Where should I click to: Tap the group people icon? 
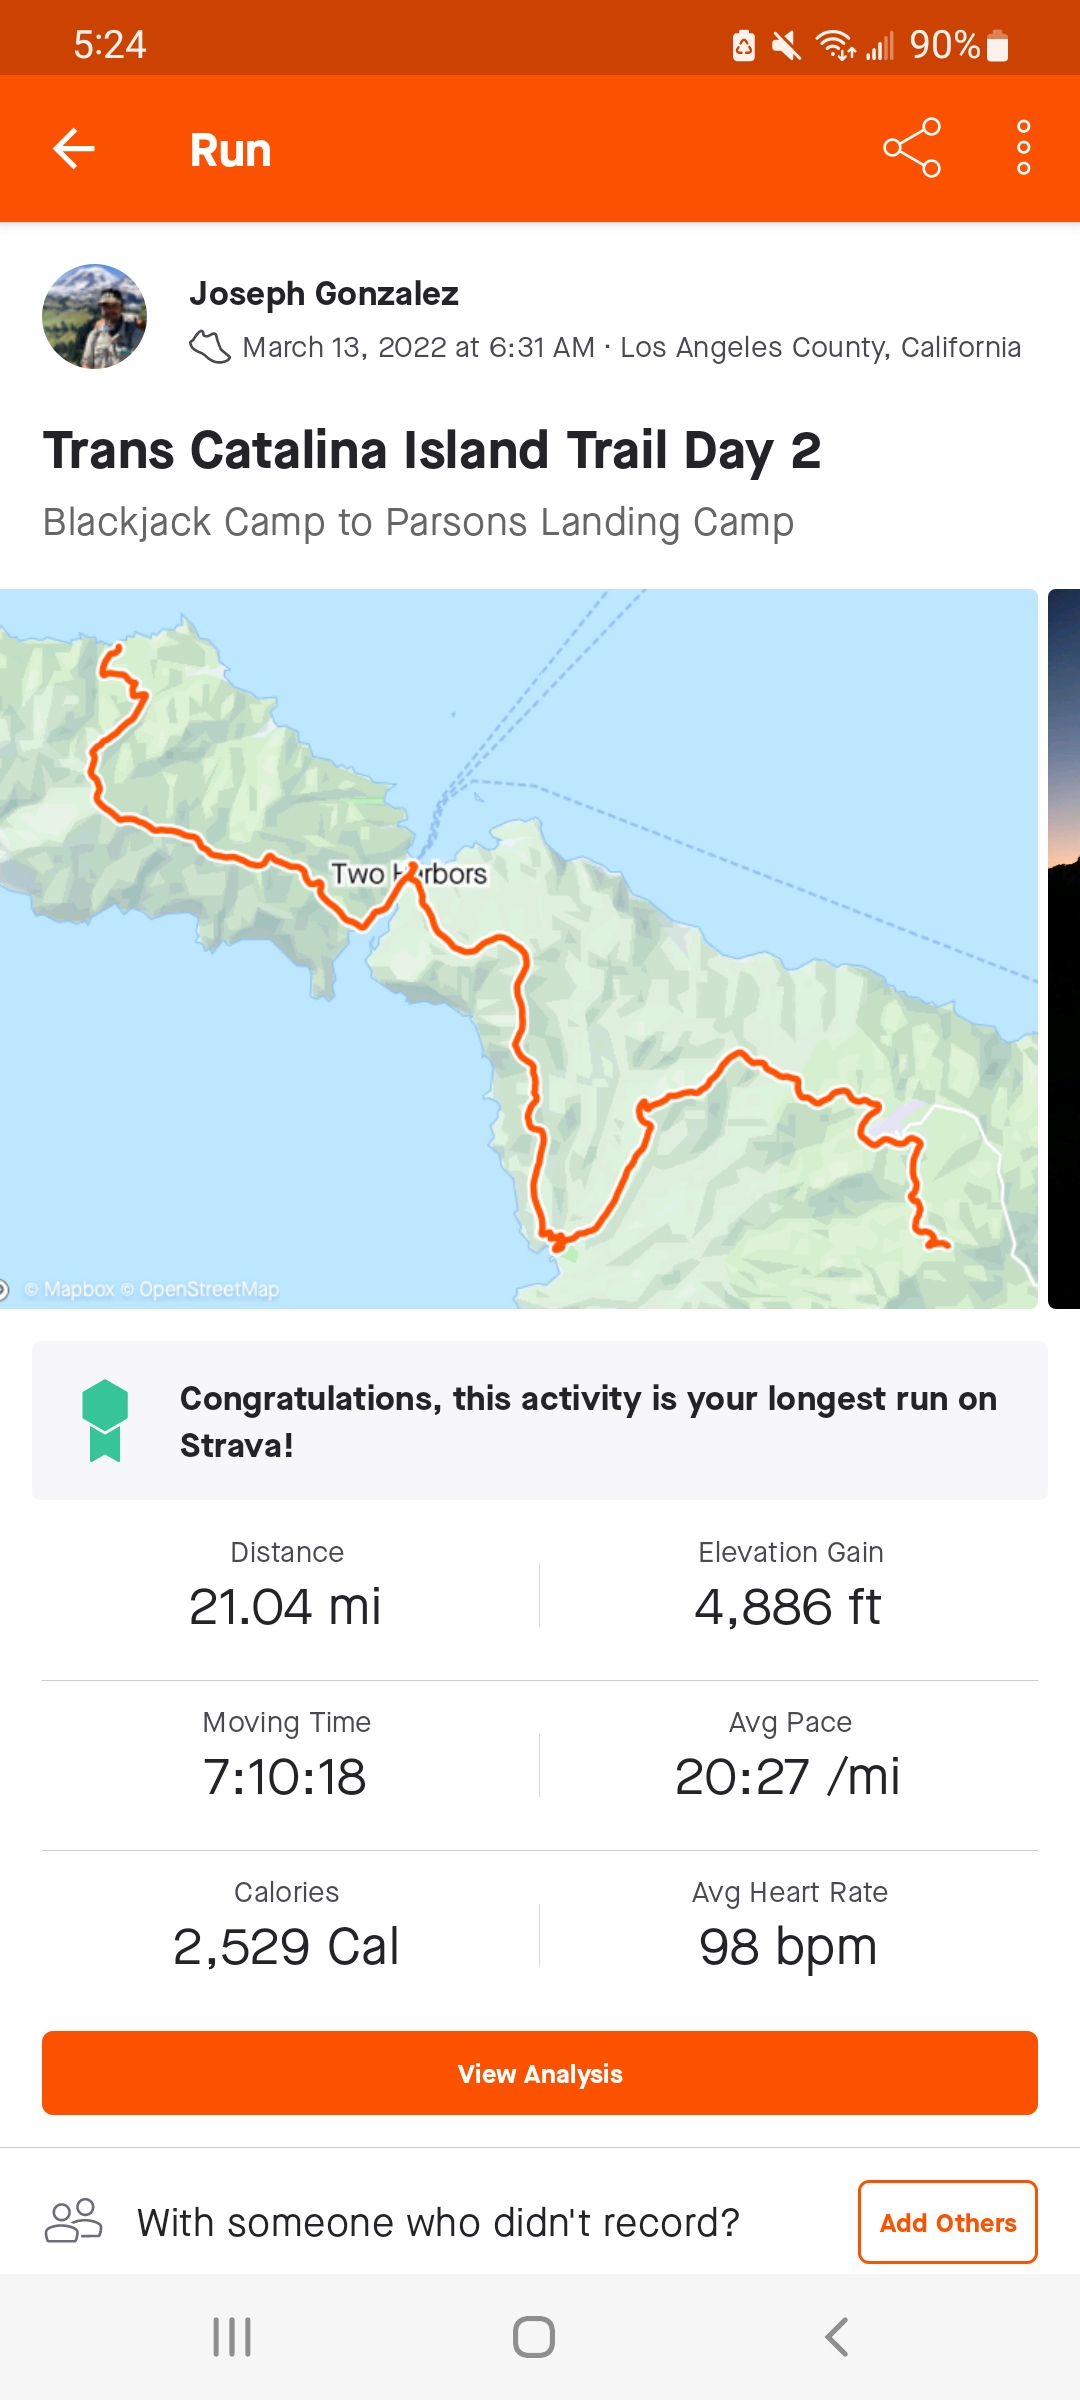74,2221
